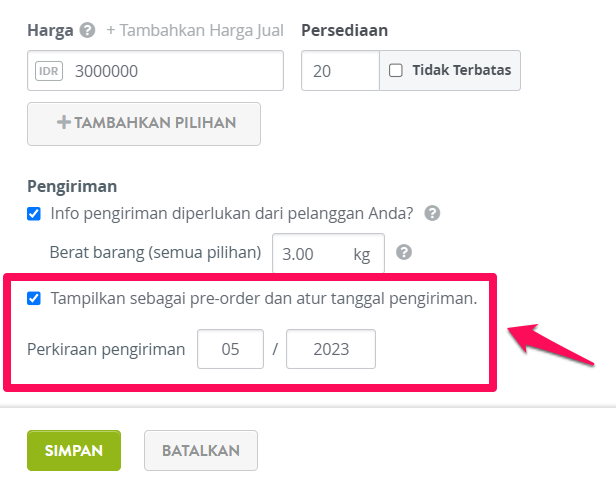Focus the Persediaan stock field showing 20
Image resolution: width=616 pixels, height=480 pixels.
click(x=340, y=71)
